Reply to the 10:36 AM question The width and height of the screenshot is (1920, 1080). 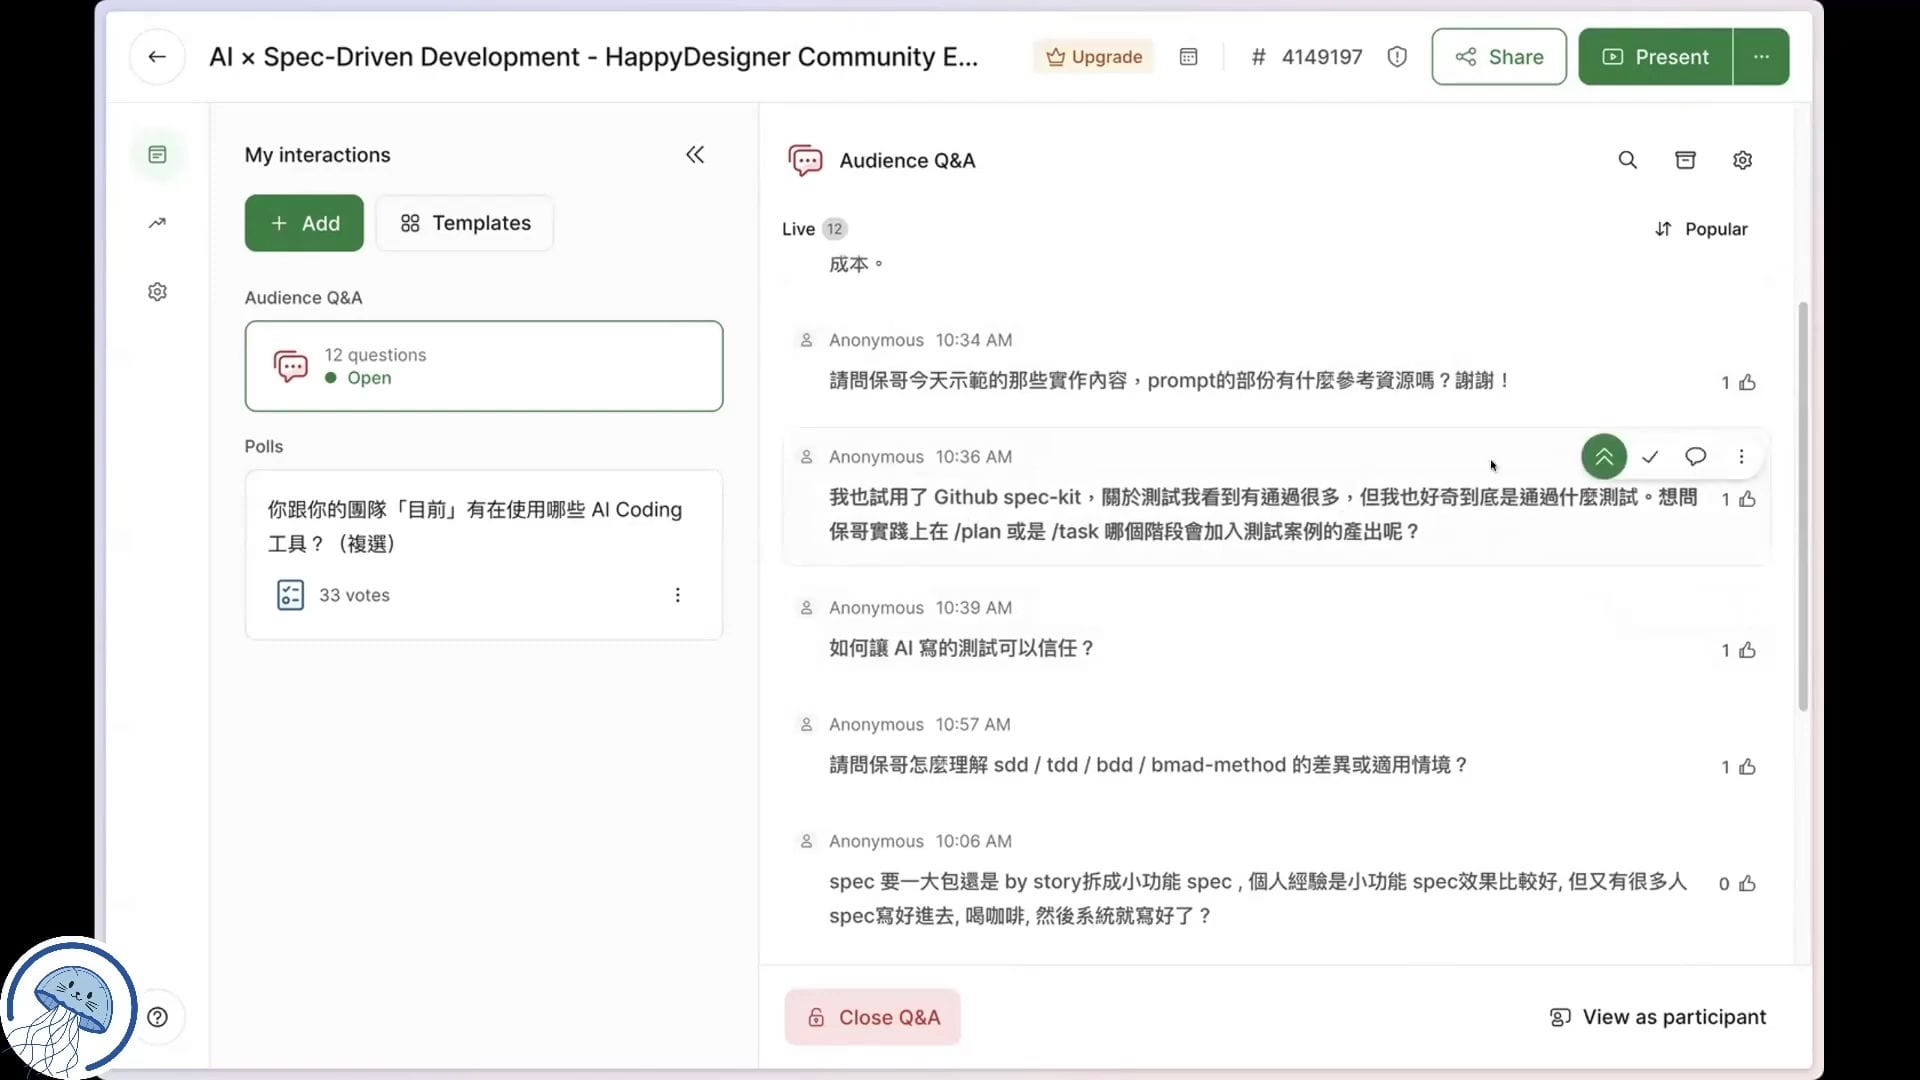(1695, 457)
